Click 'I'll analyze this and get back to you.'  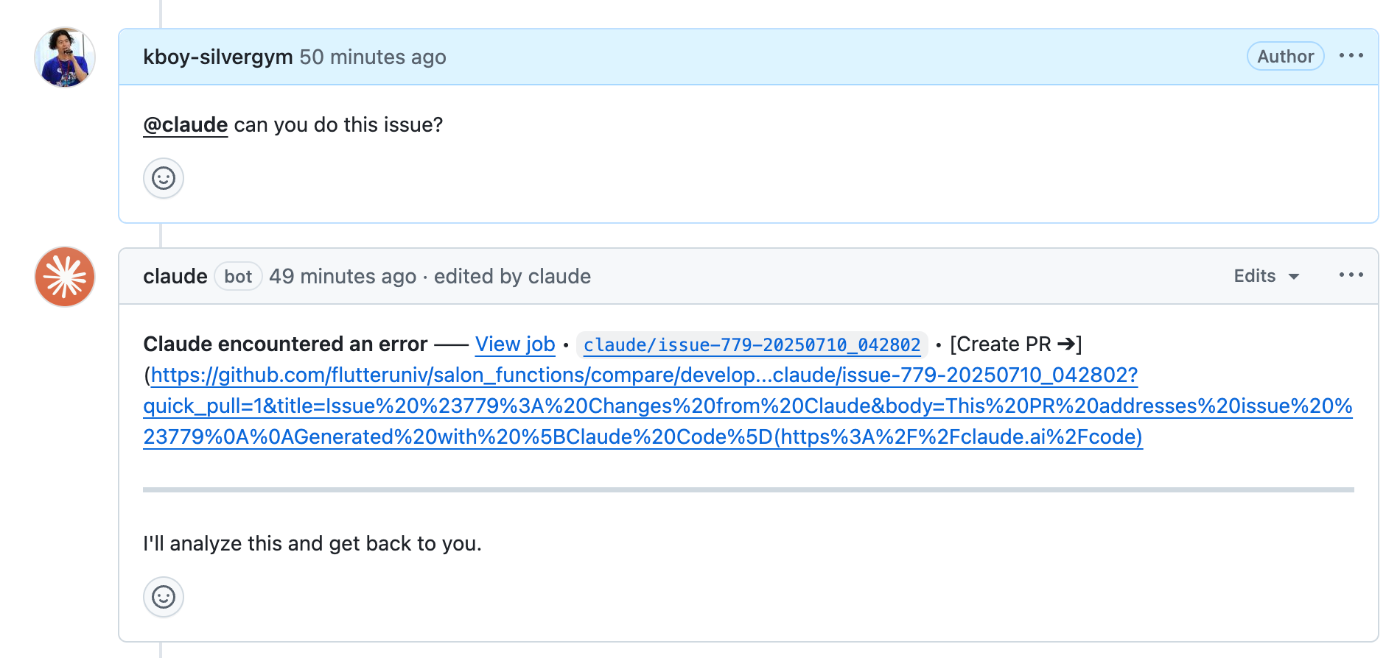(312, 544)
